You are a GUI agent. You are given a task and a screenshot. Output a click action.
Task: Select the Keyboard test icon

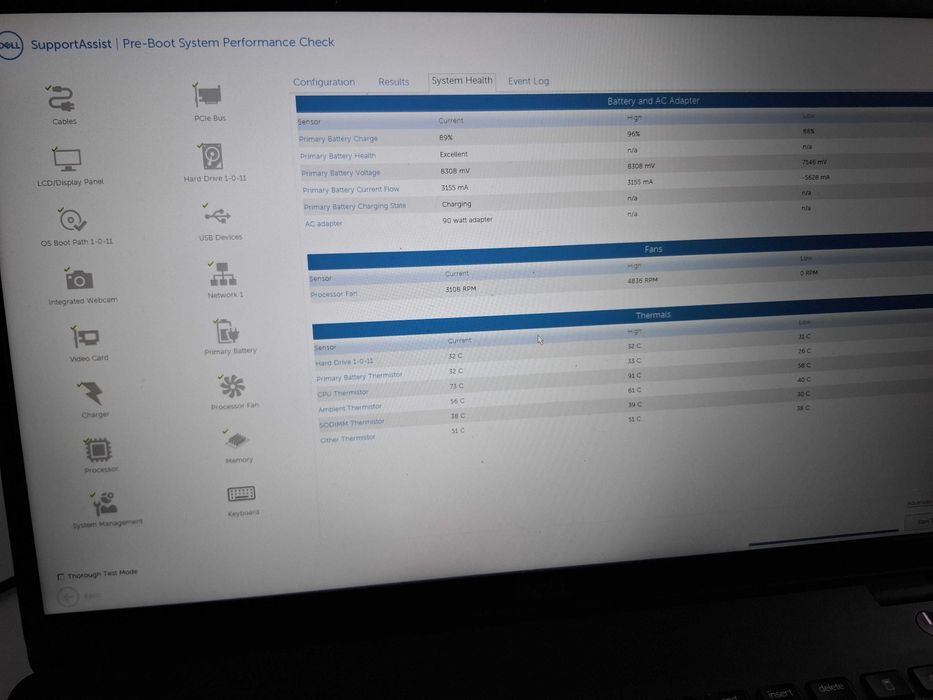(x=241, y=493)
